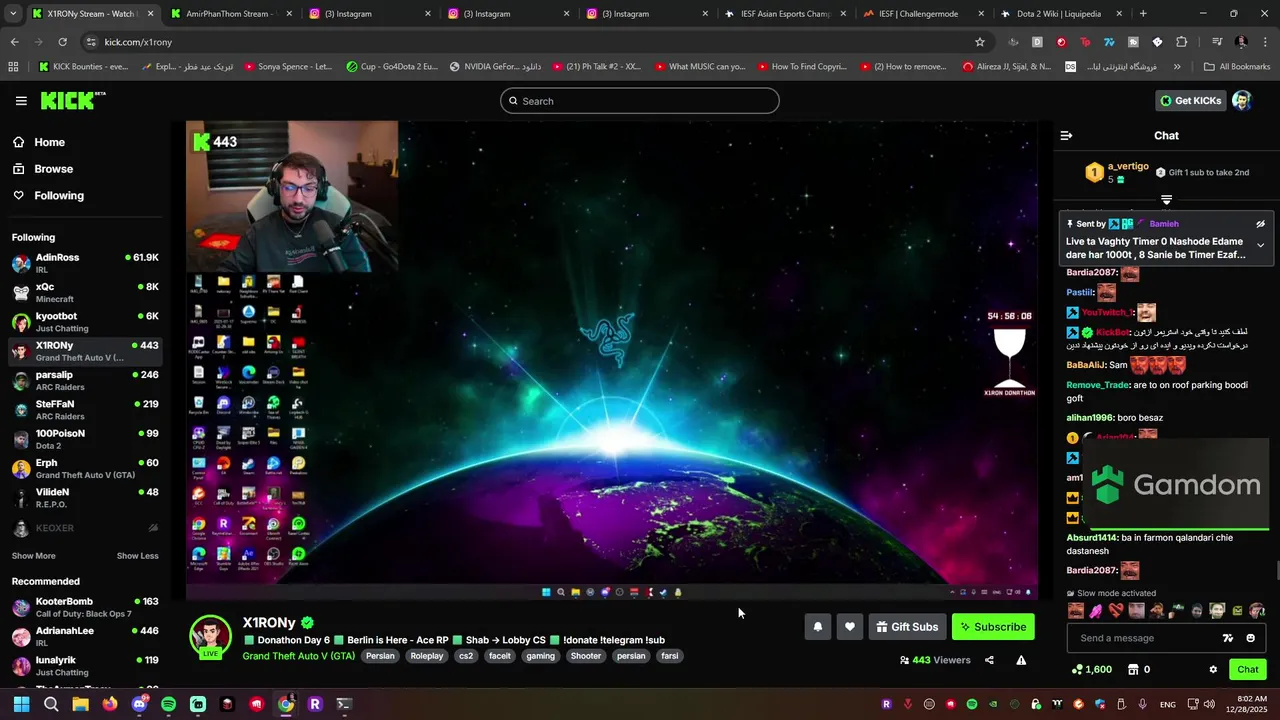
Task: Send message with Chat button
Action: tap(1247, 669)
